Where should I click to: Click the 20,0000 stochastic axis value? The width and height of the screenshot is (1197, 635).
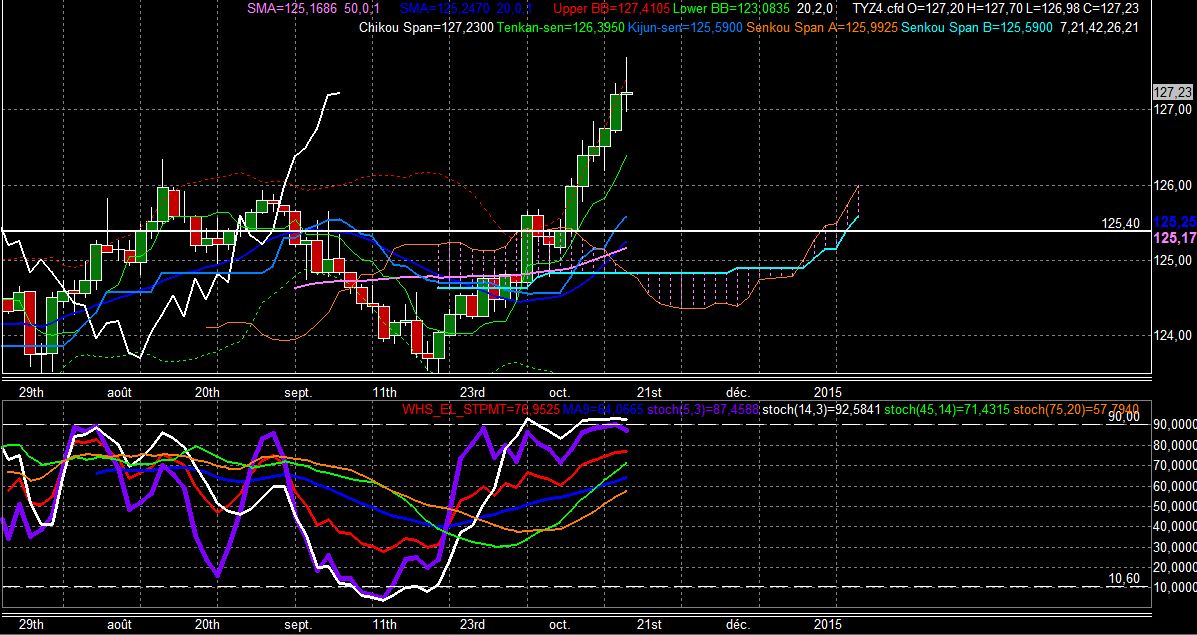click(x=1173, y=568)
